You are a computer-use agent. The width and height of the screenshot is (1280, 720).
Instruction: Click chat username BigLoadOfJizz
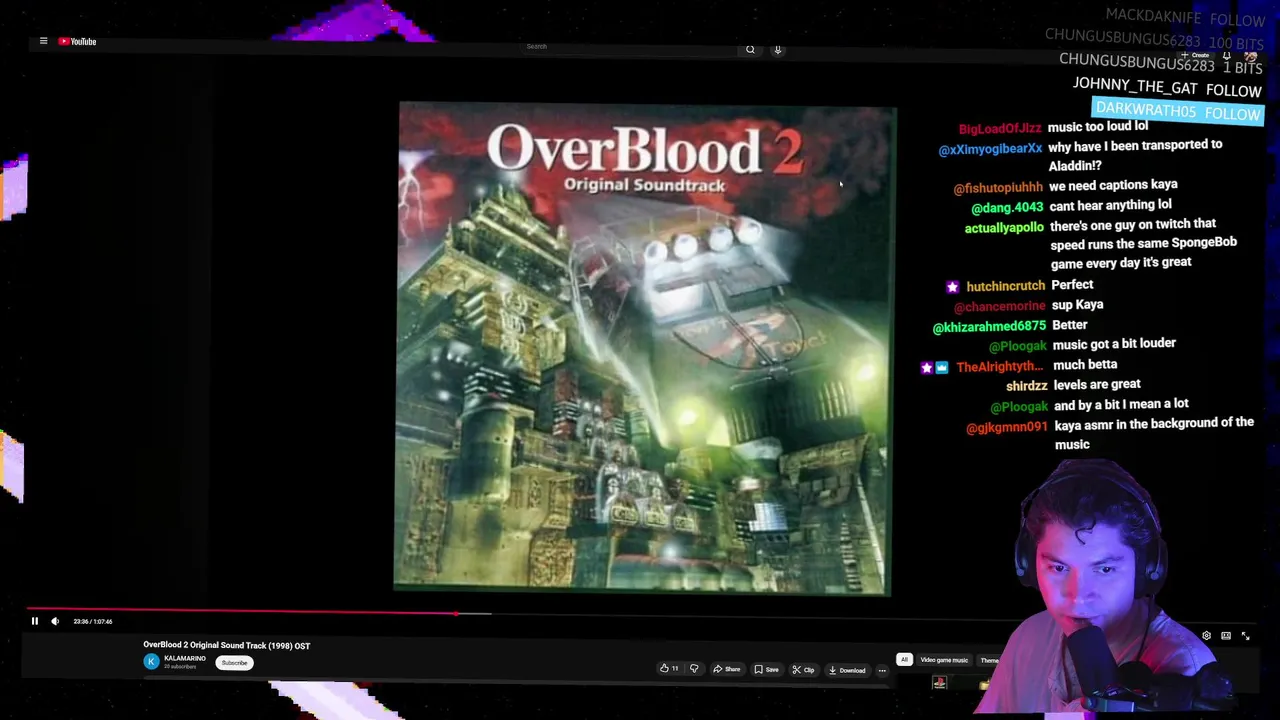[1000, 129]
